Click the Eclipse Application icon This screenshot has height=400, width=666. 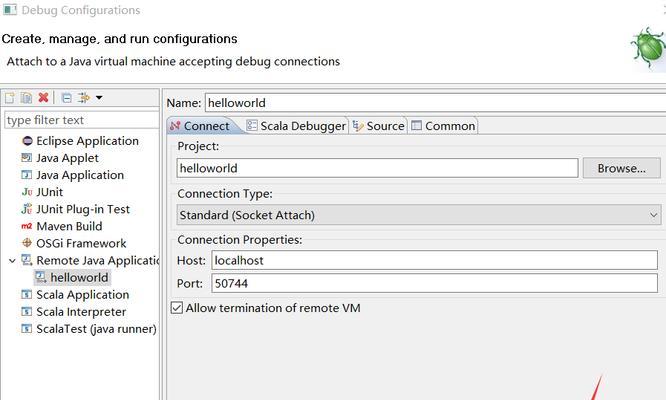click(27, 141)
